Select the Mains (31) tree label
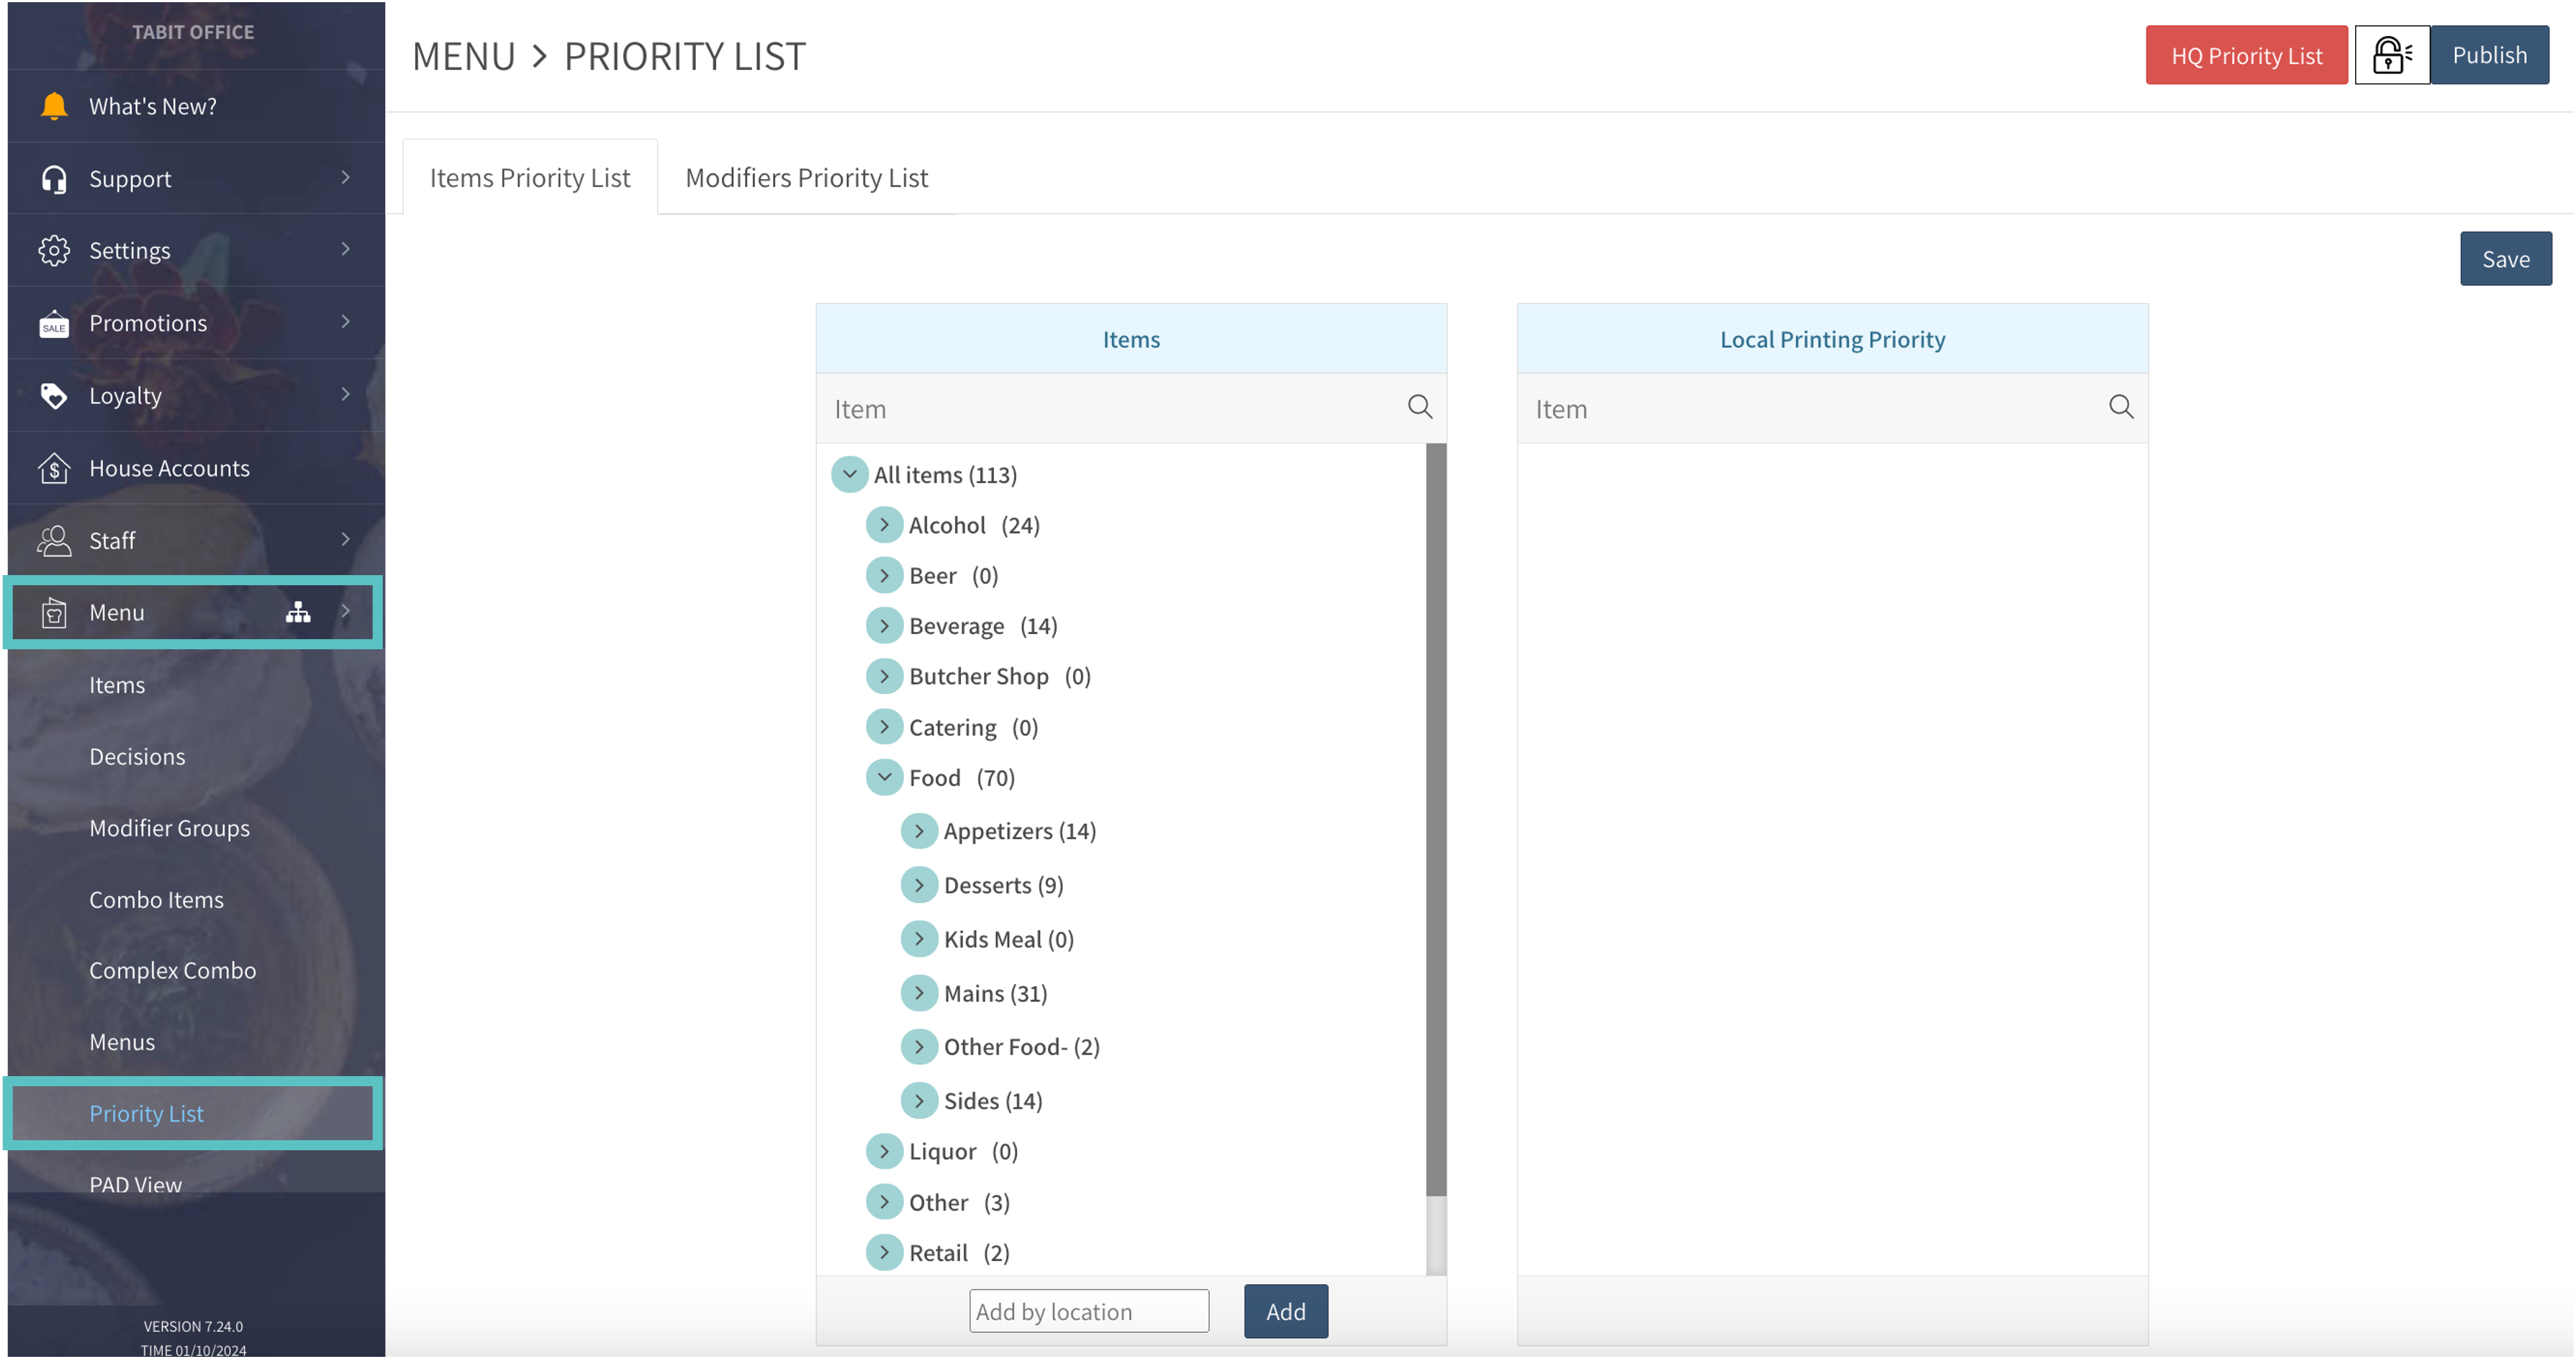2576x1359 pixels. (x=995, y=993)
